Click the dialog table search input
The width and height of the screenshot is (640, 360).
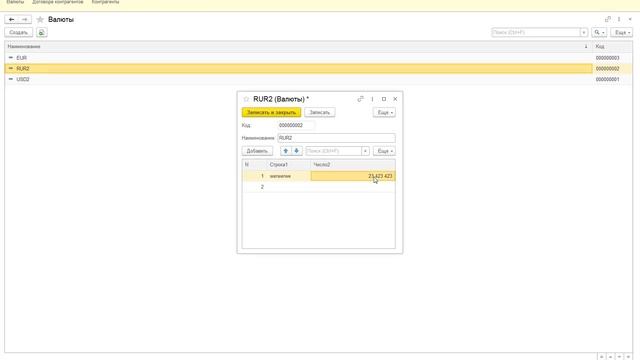click(333, 151)
